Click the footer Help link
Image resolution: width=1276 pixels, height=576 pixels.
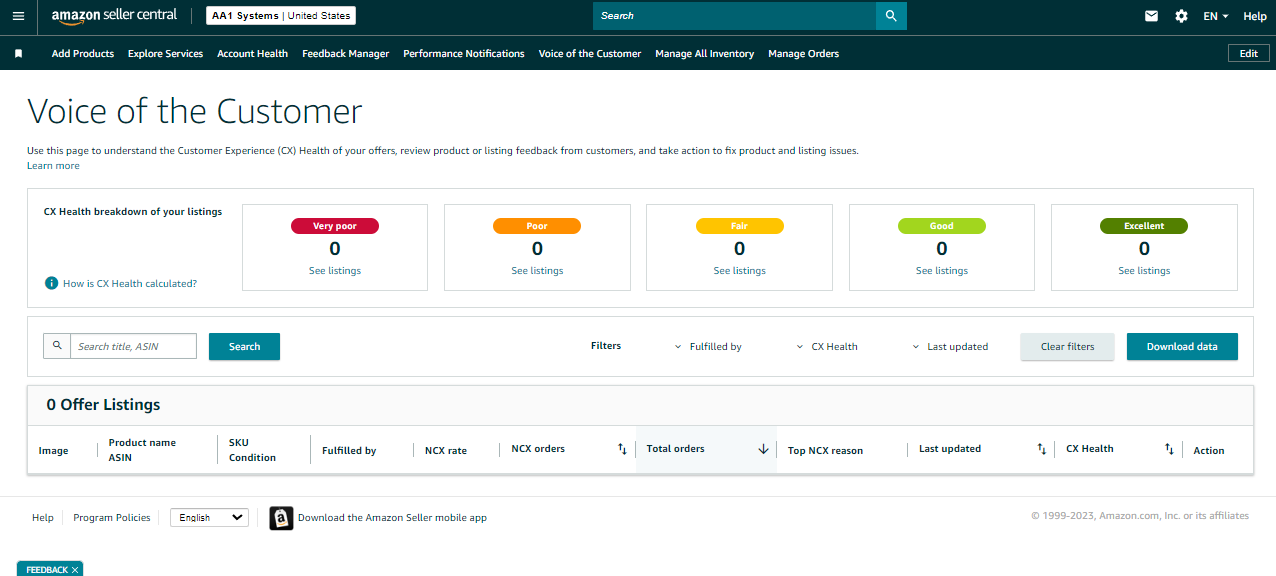tap(43, 518)
